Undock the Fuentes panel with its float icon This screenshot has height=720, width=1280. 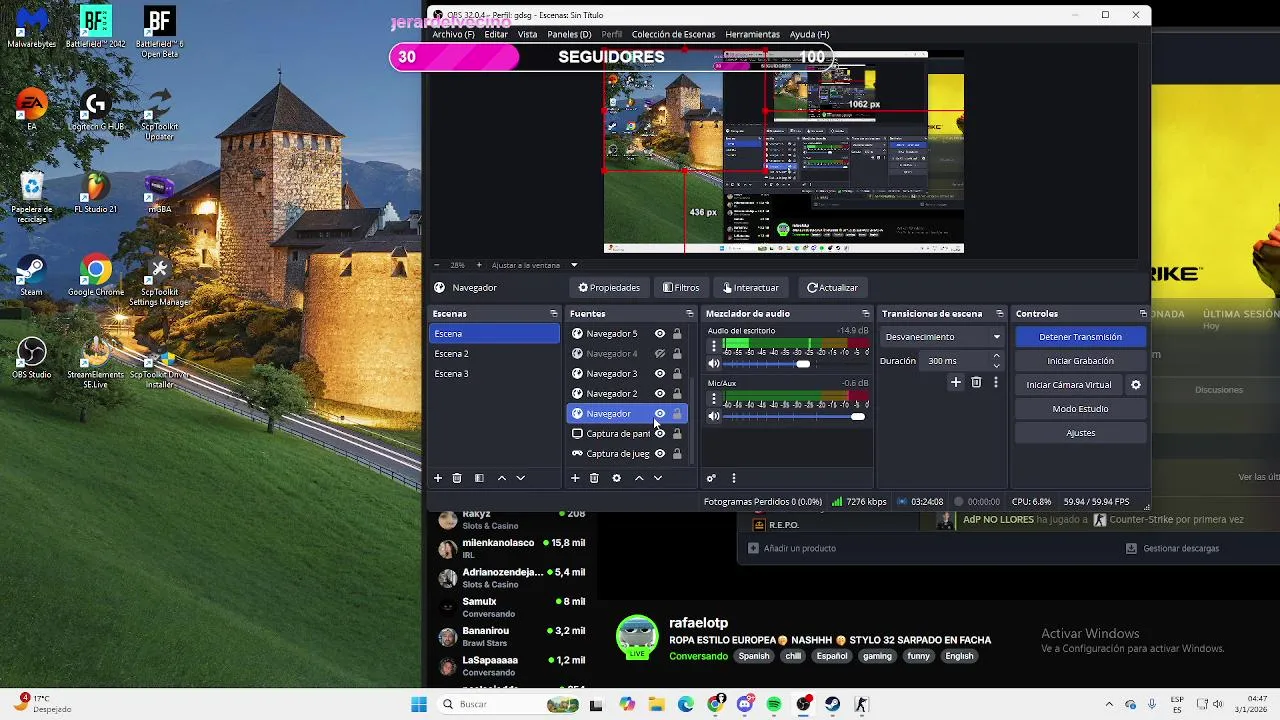pos(689,314)
